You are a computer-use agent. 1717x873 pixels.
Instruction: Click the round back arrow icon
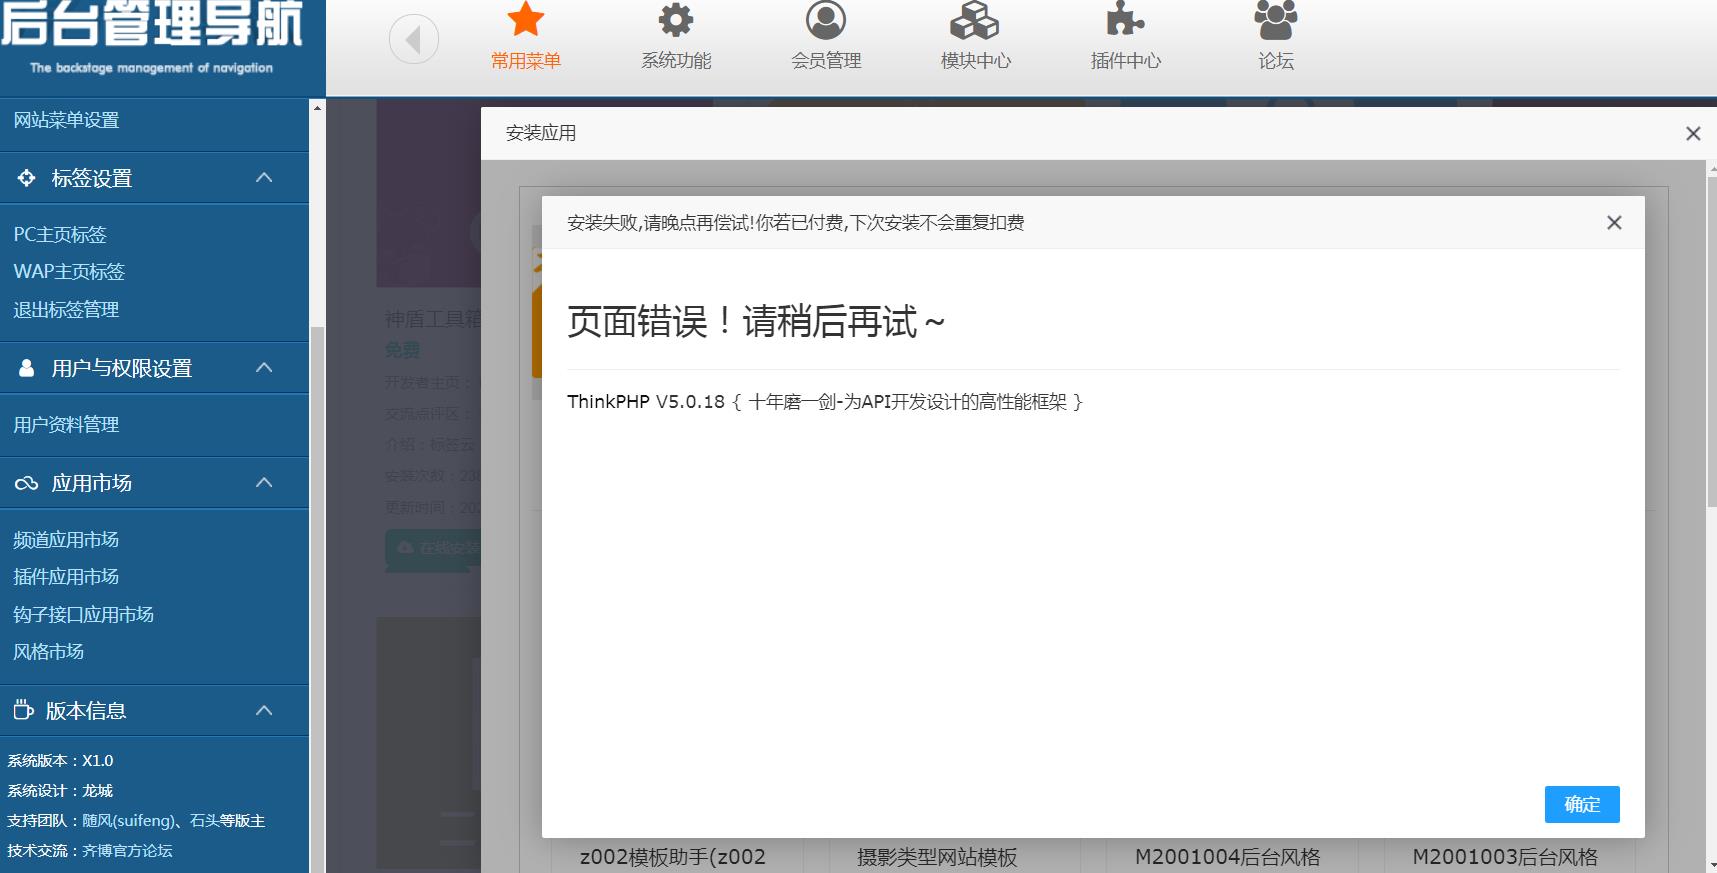(413, 40)
